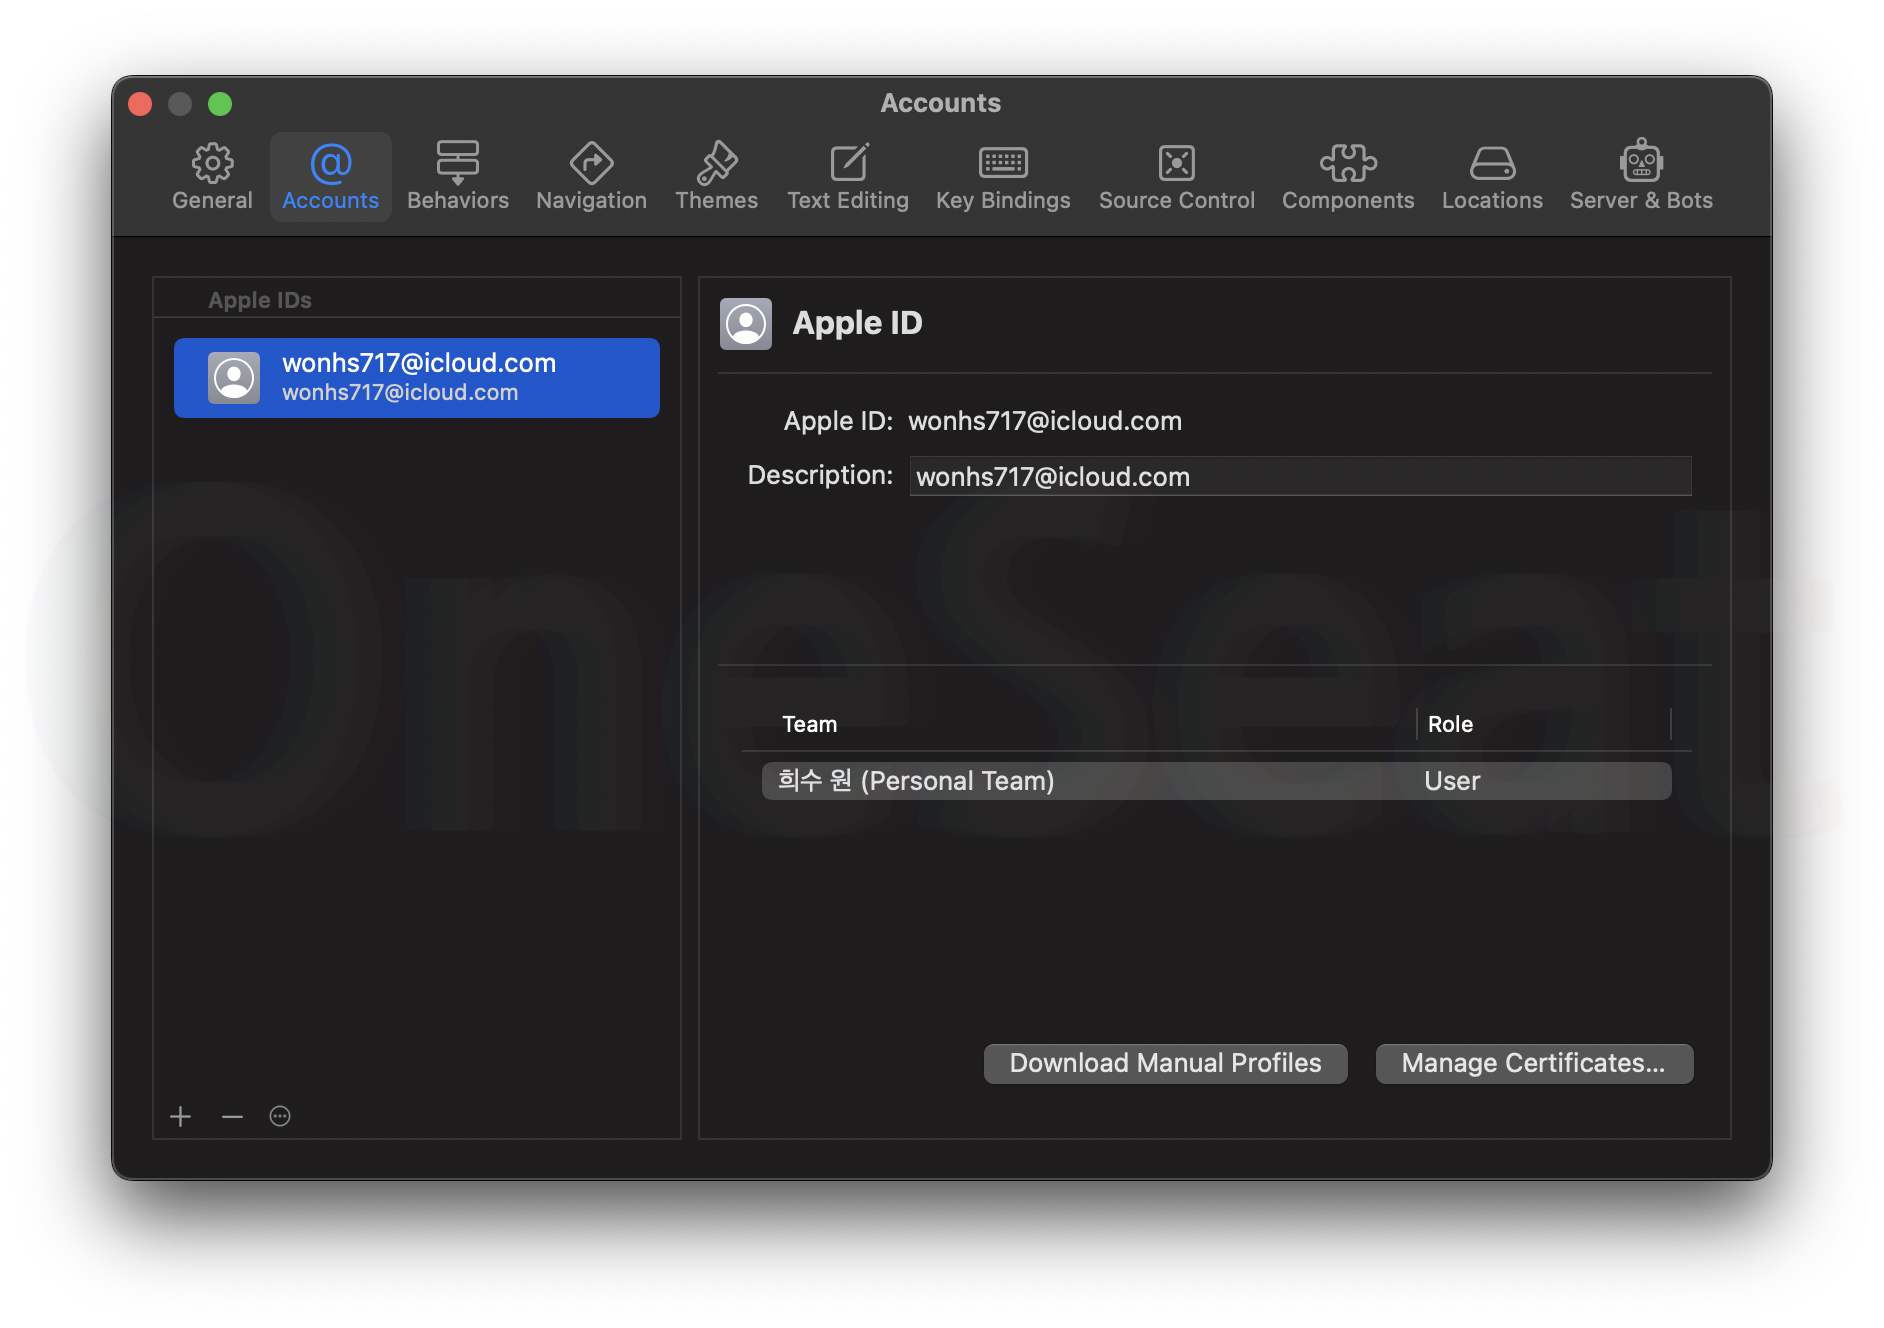The height and width of the screenshot is (1328, 1884).
Task: Open Server & Bots preferences
Action: point(1641,177)
